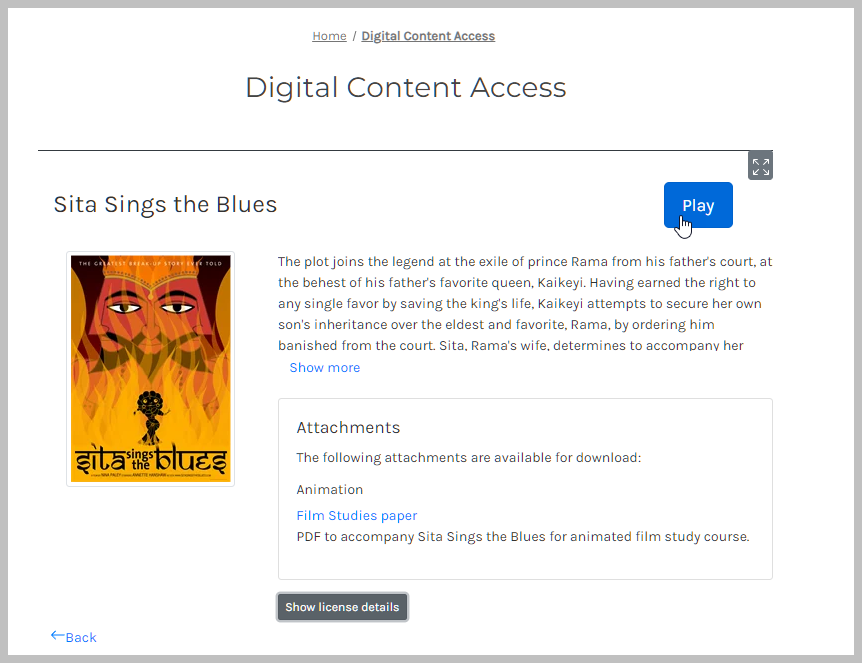The width and height of the screenshot is (862, 663).
Task: Click the fullscreen expand icon
Action: click(760, 166)
